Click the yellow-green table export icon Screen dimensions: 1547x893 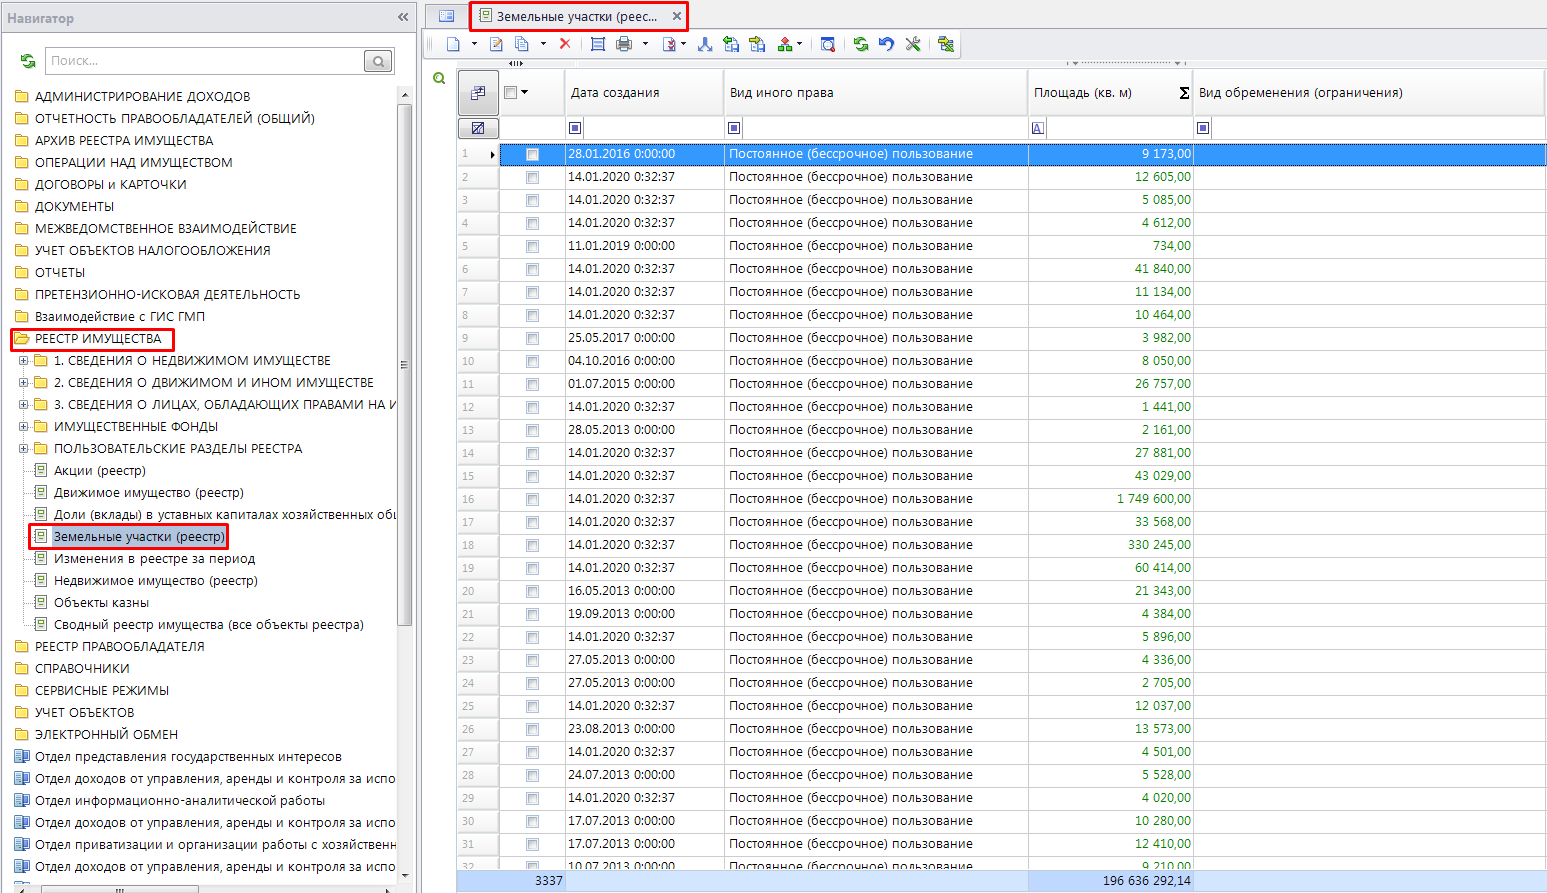point(945,44)
